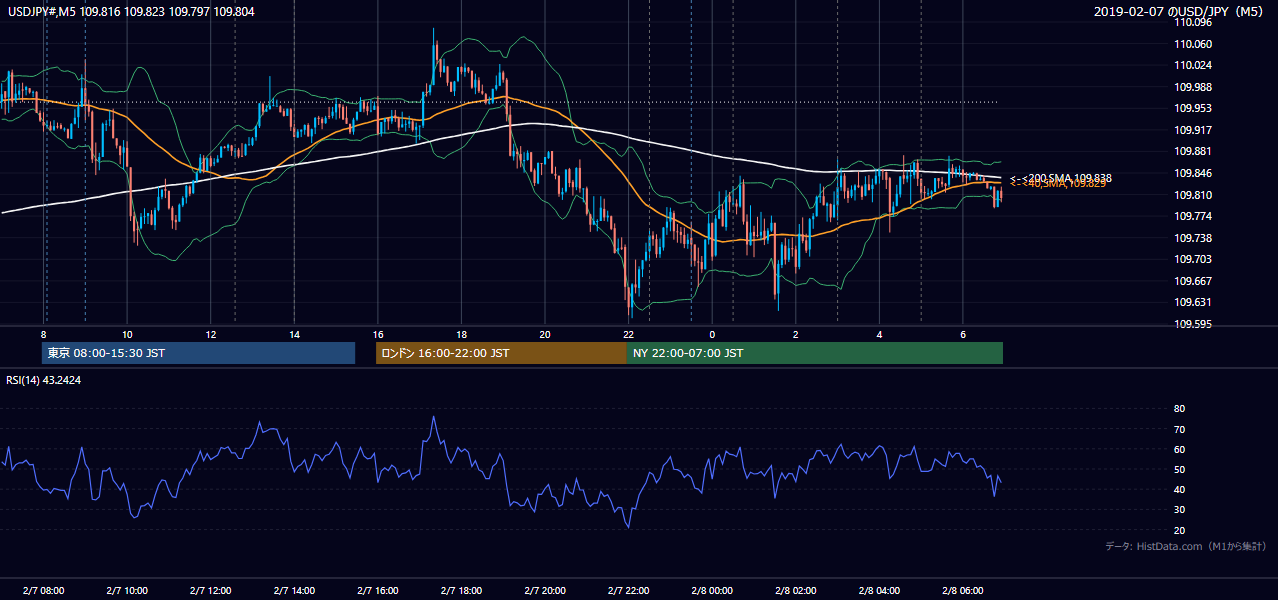Click price axis label 110.096
The width and height of the screenshot is (1278, 600).
pos(1194,22)
